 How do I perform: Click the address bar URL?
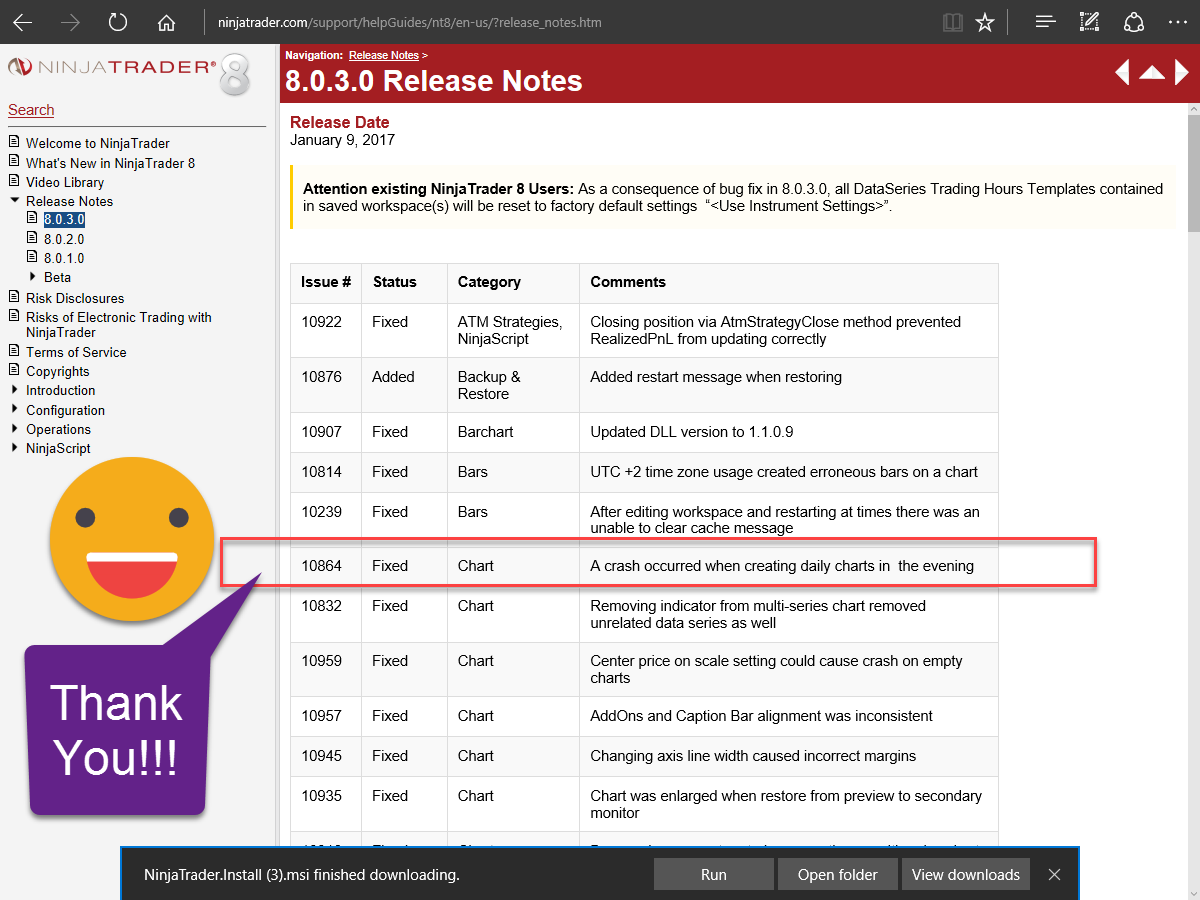[409, 22]
